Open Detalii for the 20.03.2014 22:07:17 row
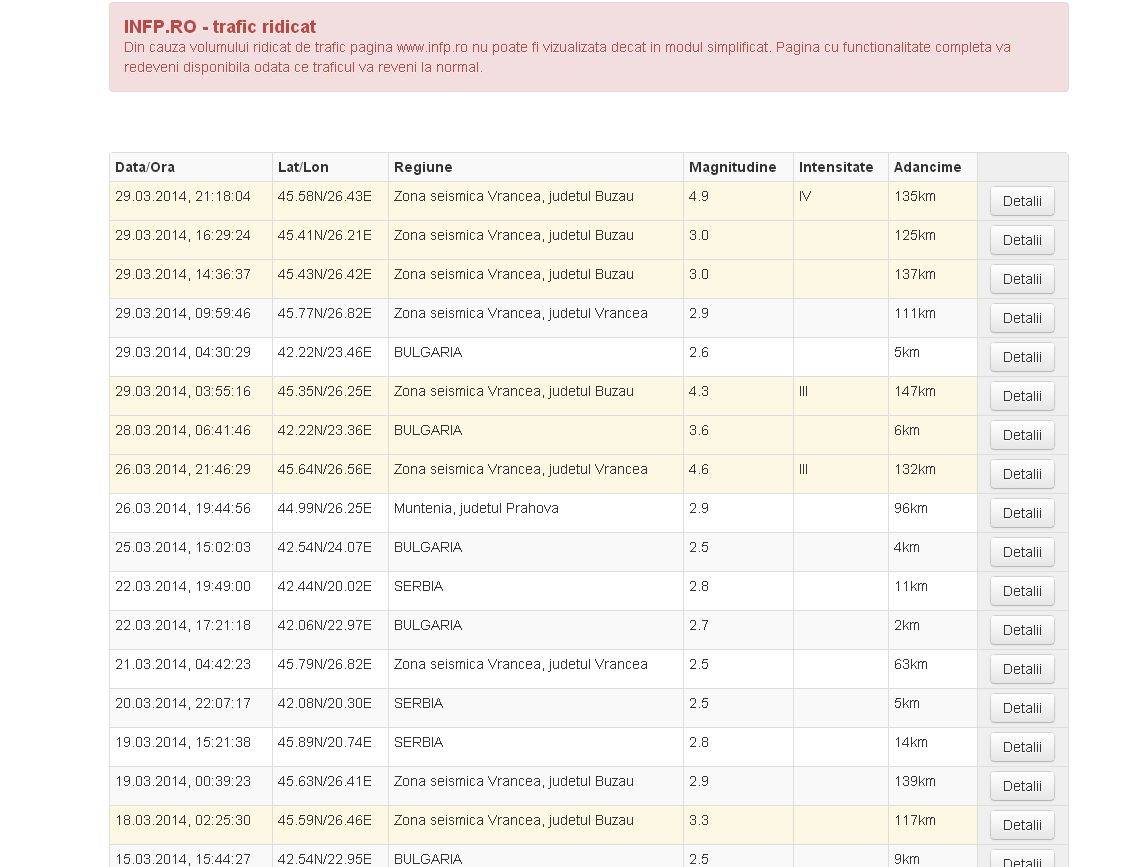Viewport: 1124px width, 867px height. pos(1021,708)
